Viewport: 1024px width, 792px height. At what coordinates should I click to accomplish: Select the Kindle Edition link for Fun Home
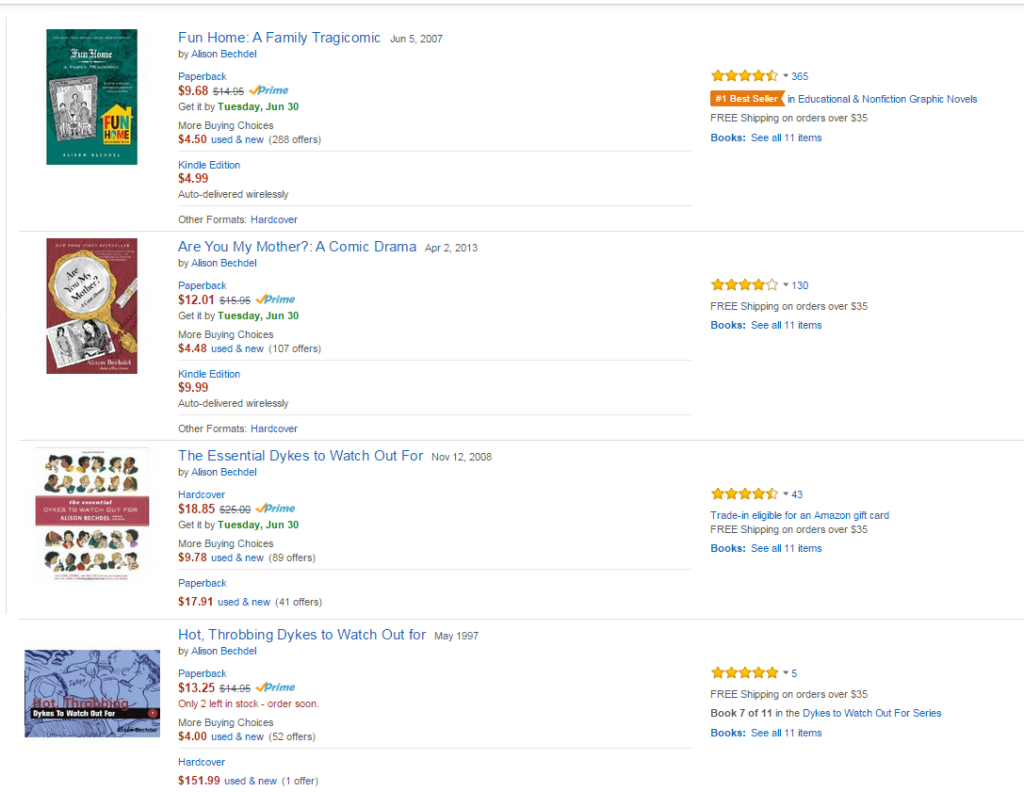pyautogui.click(x=209, y=165)
